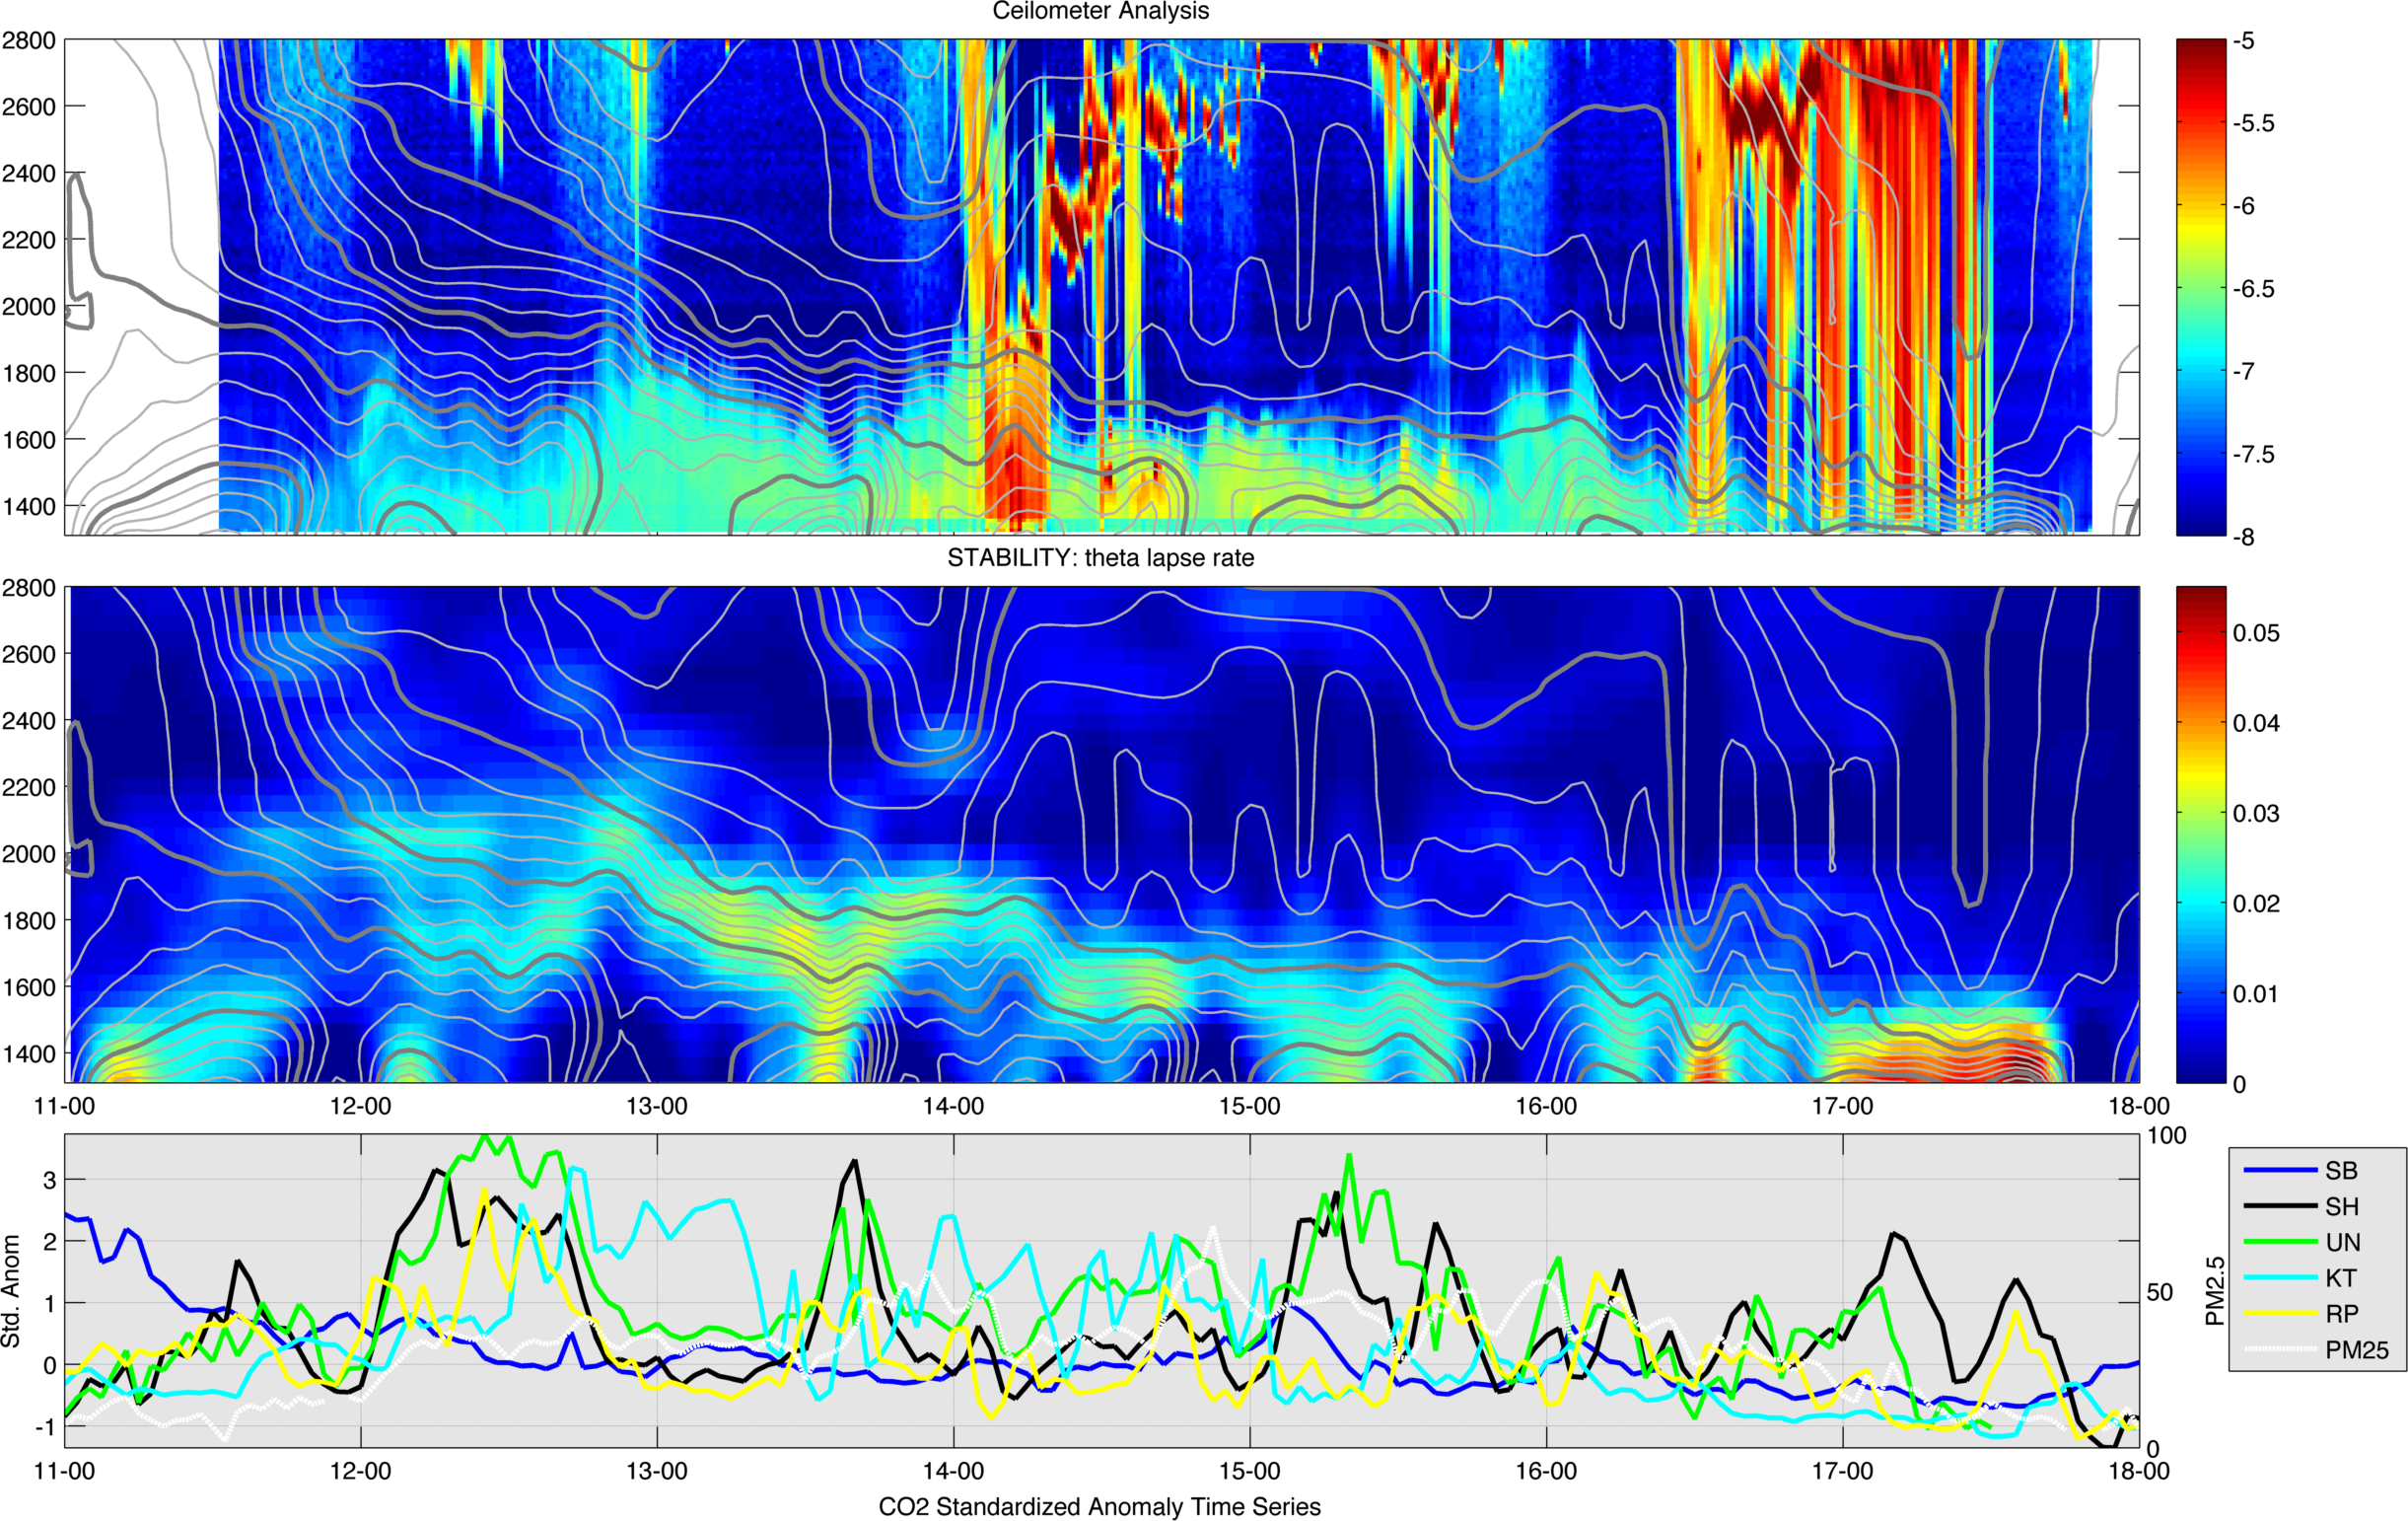
Task: Click '17-00' under the CO2 time series
Action: point(1843,1471)
